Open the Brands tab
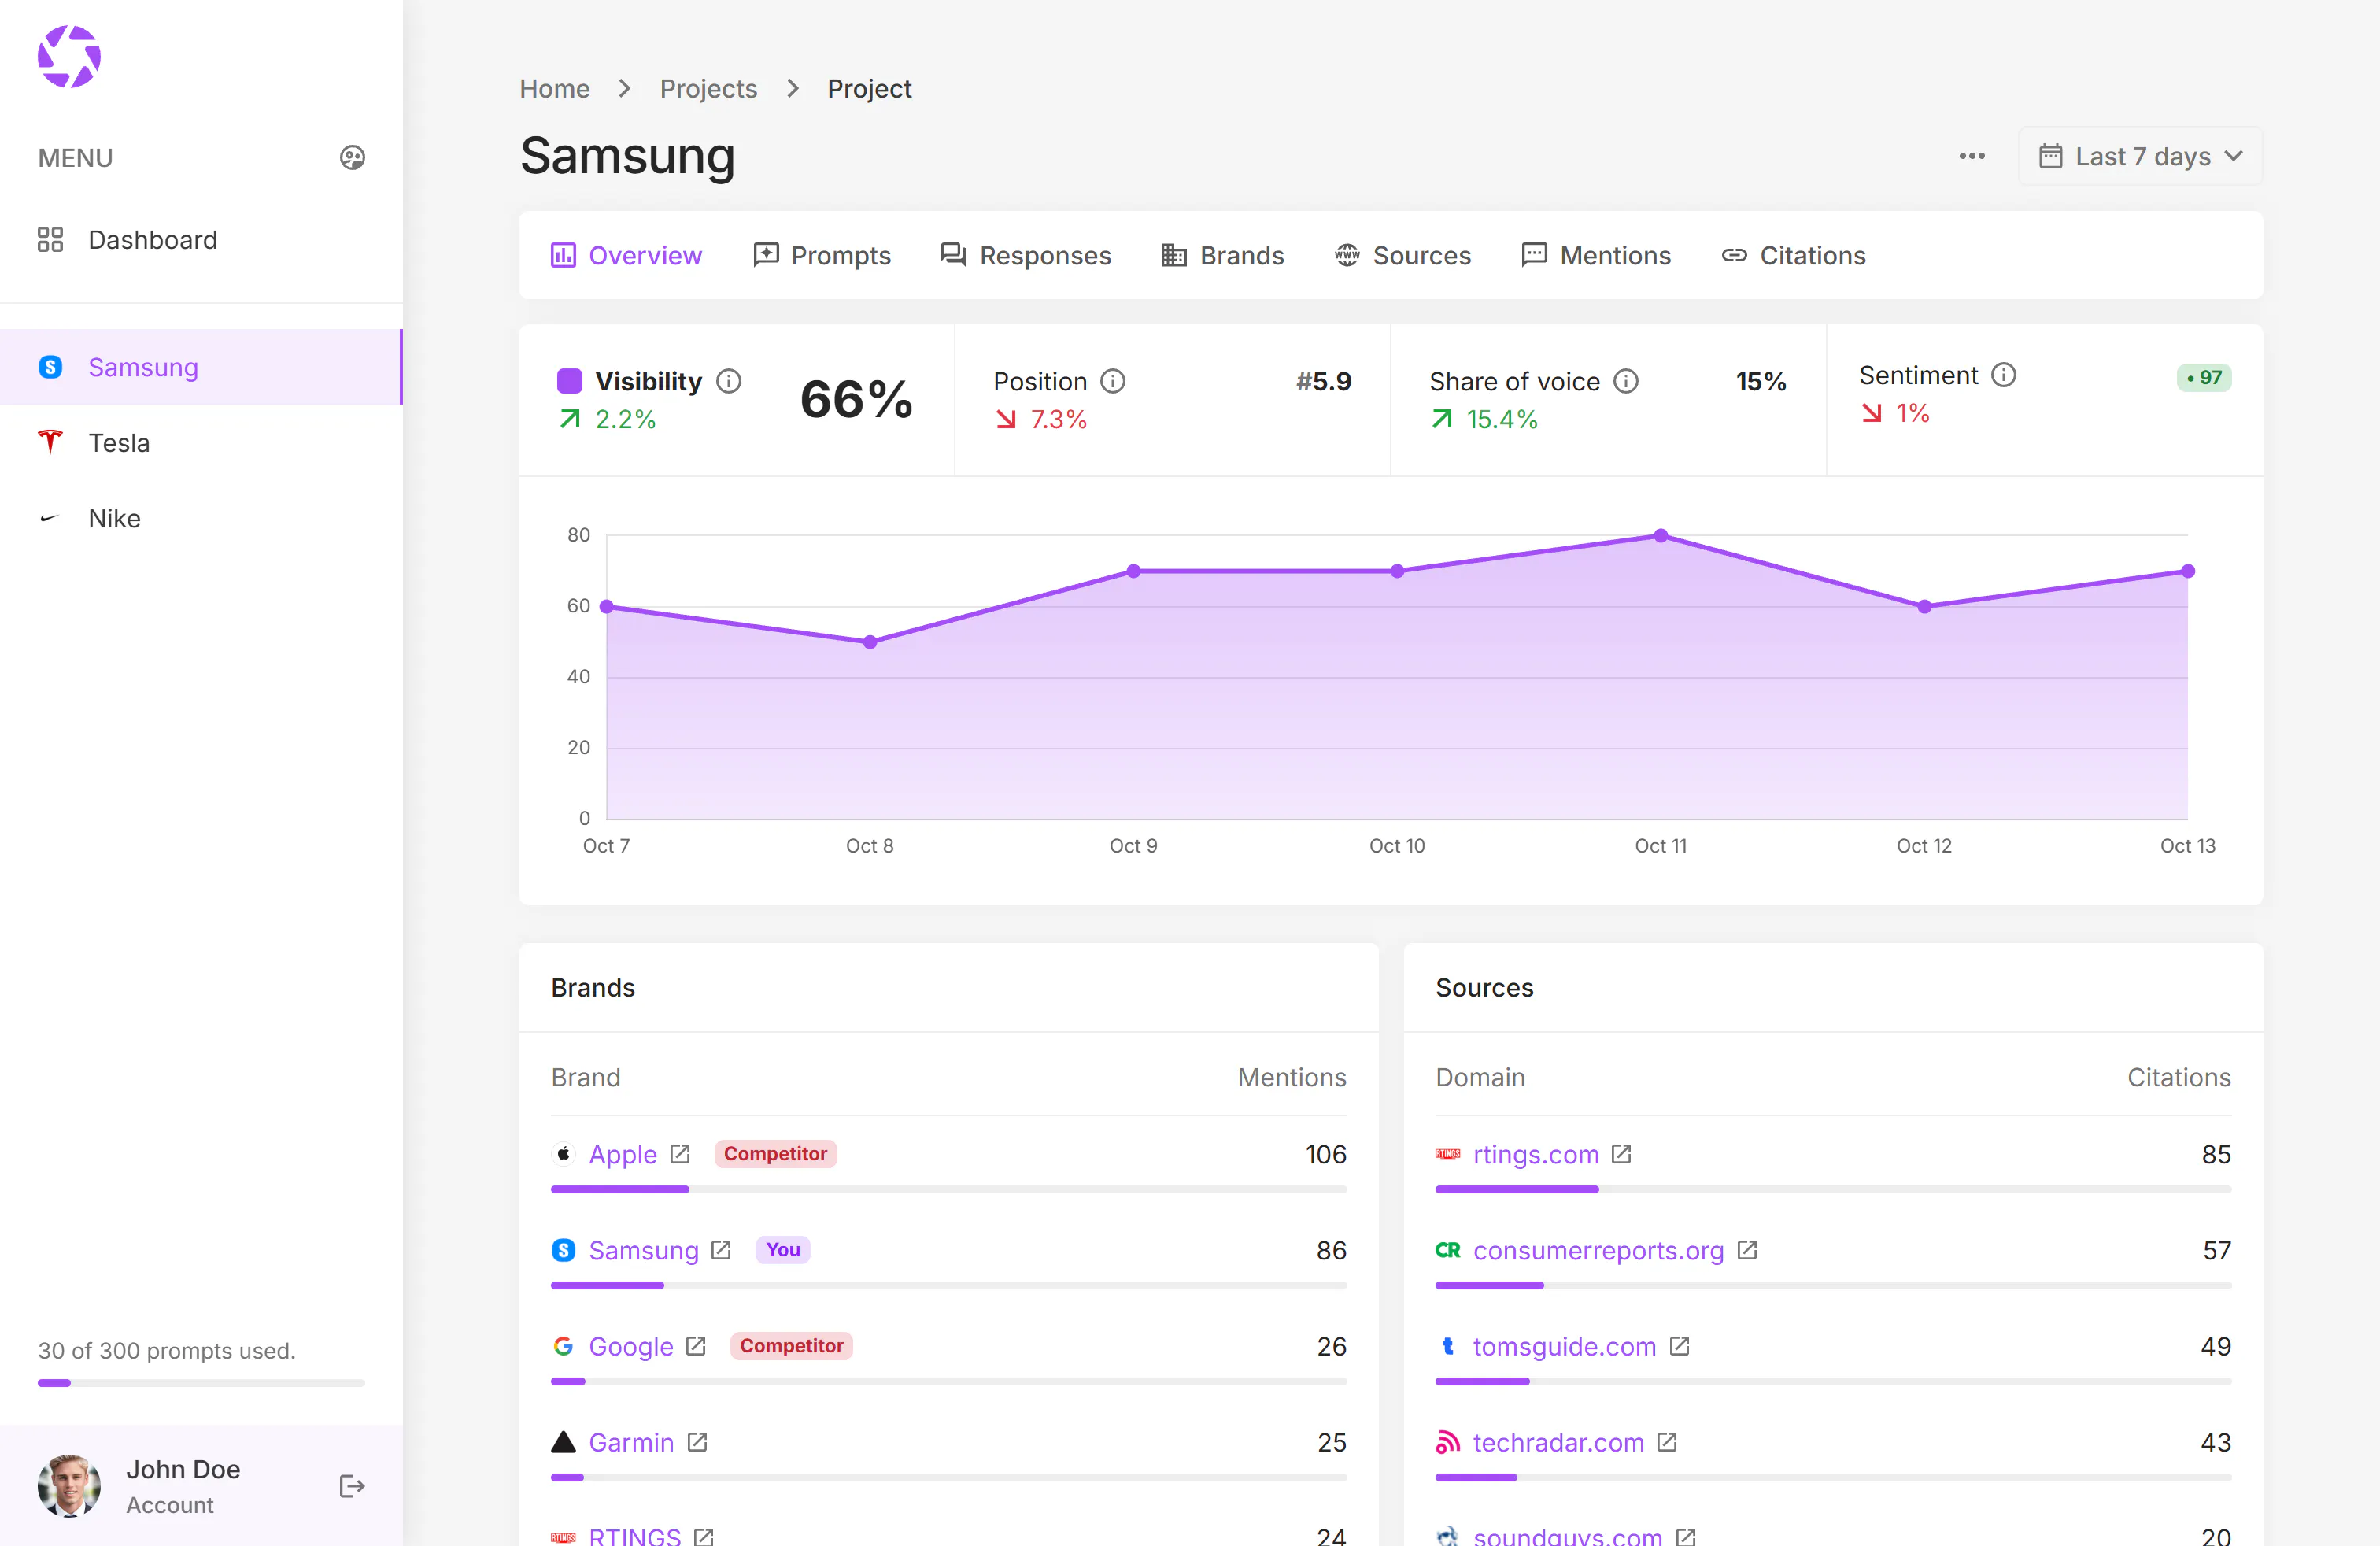2380x1546 pixels. pos(1222,255)
